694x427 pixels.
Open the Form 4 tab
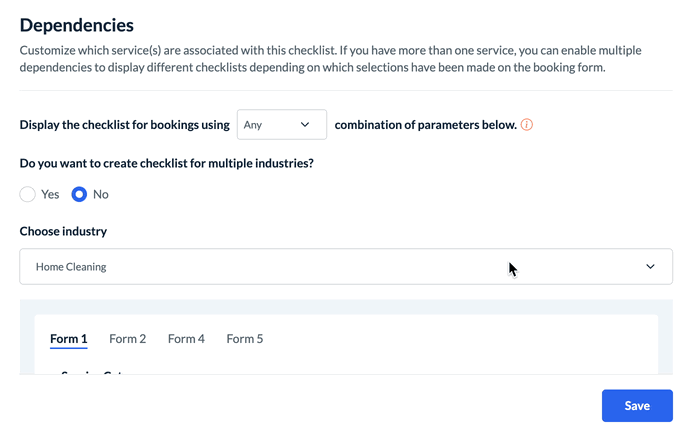point(186,339)
